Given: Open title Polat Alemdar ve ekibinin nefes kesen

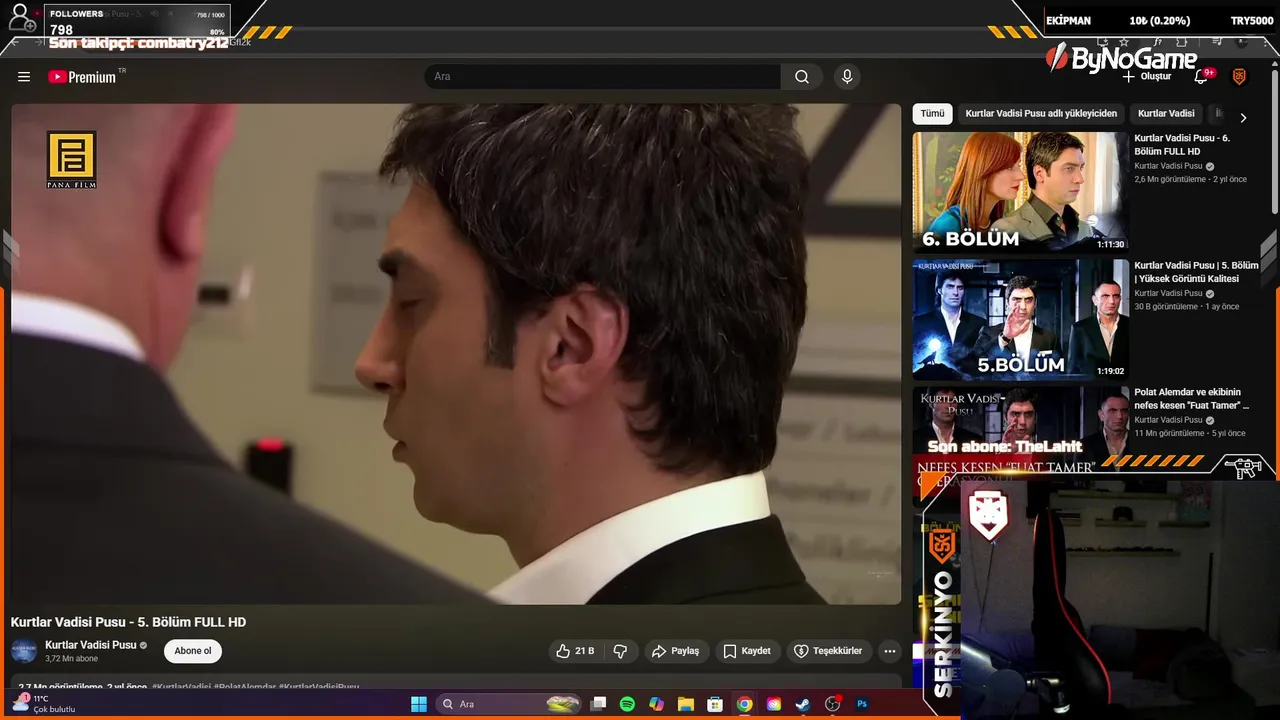Looking at the screenshot, I should 1191,399.
